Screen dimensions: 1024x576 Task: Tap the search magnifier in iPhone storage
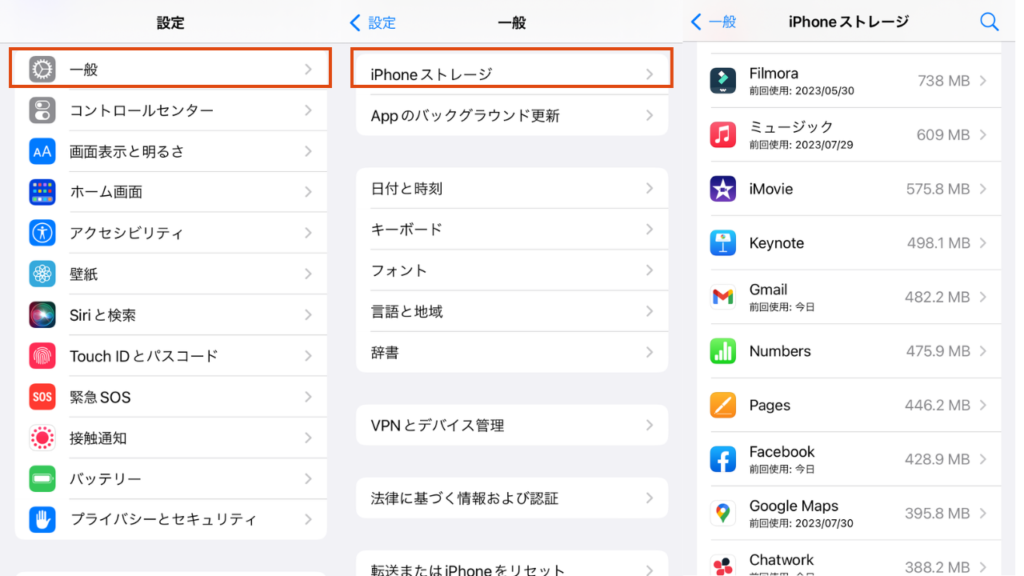click(x=989, y=22)
